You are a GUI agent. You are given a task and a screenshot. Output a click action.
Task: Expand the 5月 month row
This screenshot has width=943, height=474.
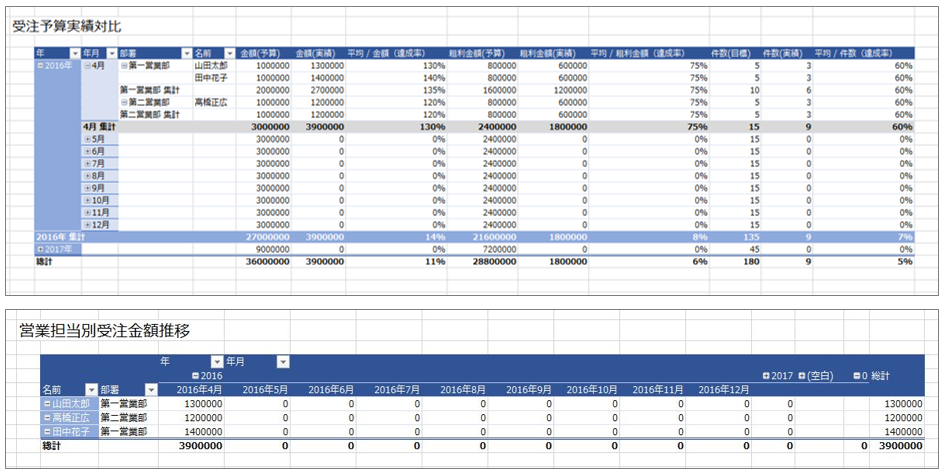(87, 139)
